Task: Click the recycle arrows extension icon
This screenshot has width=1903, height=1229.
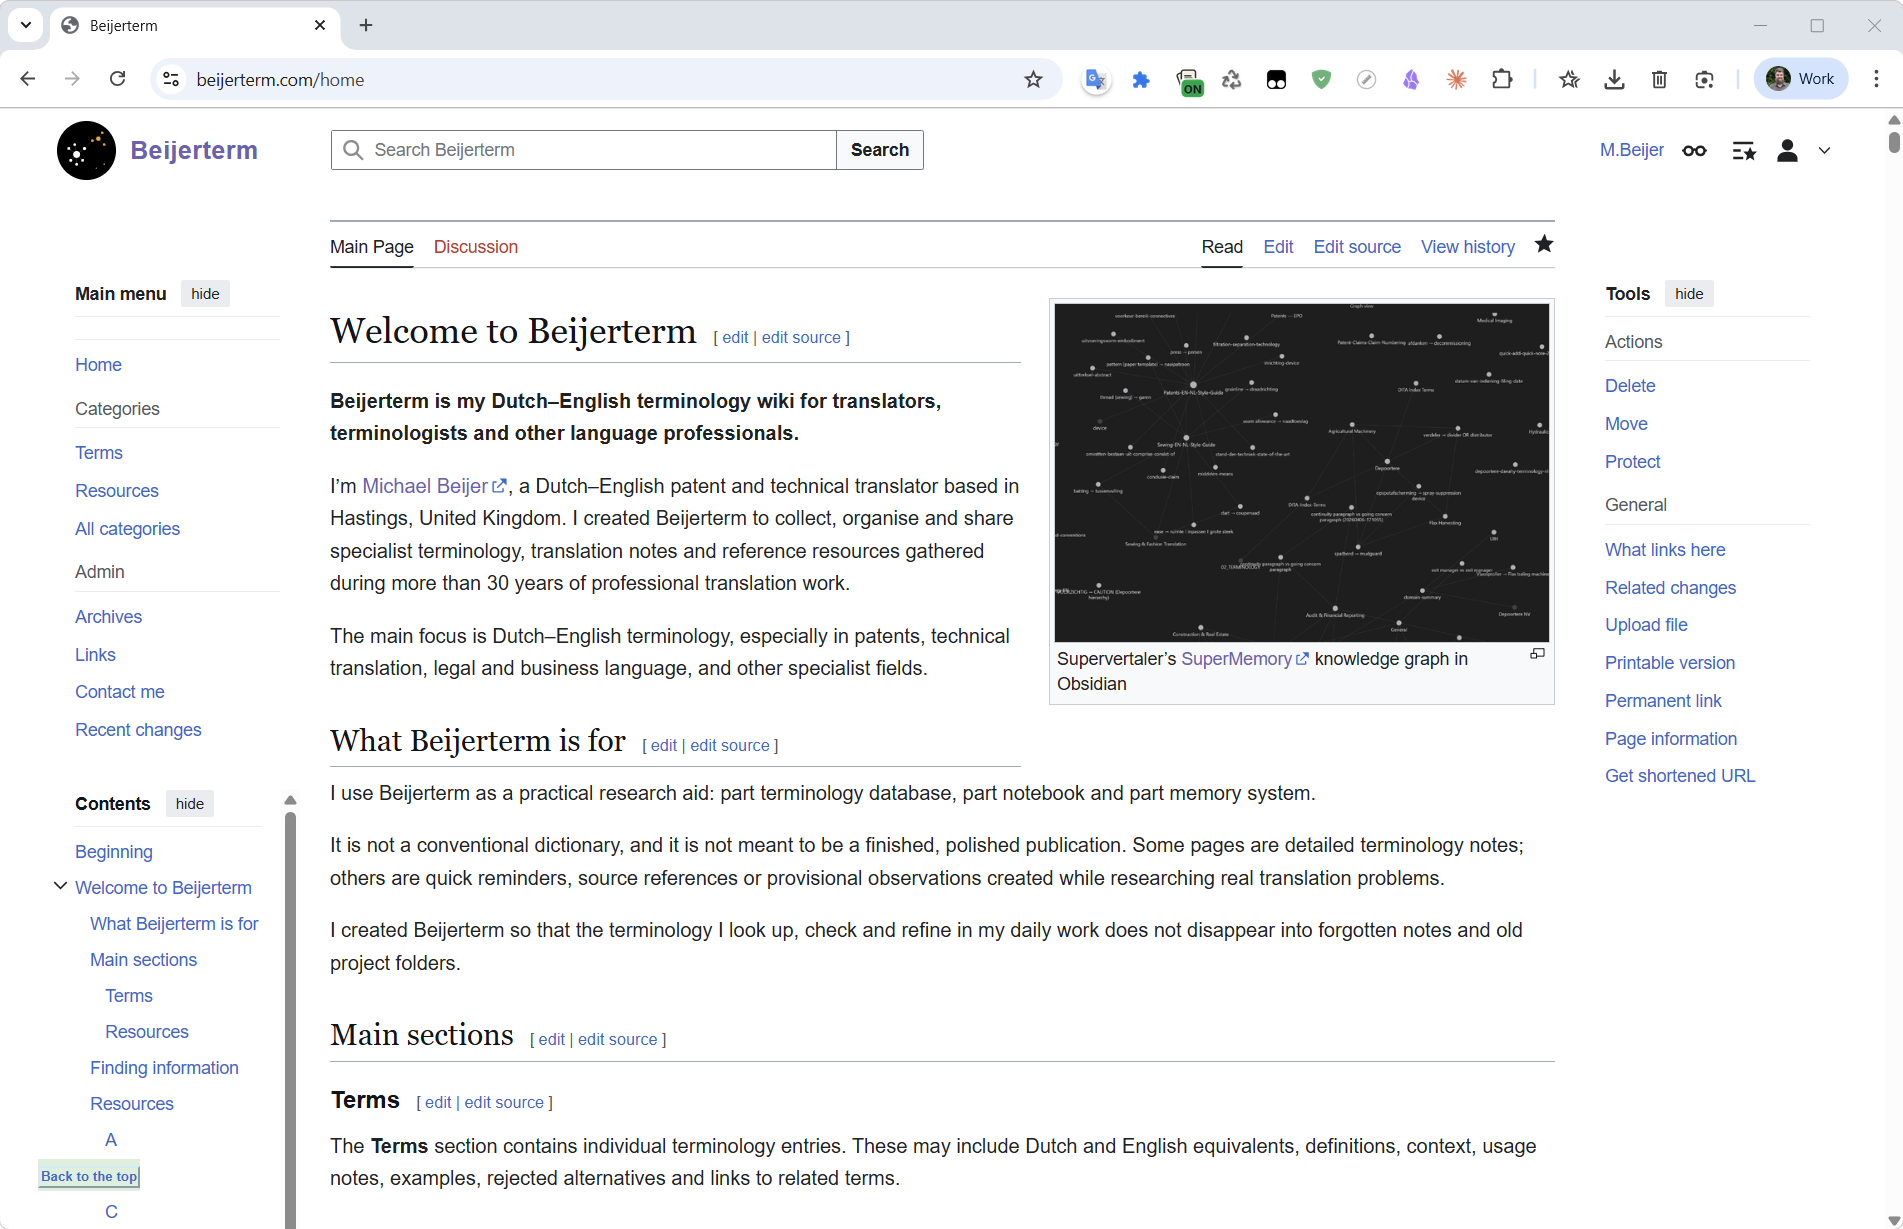Action: coord(1231,80)
